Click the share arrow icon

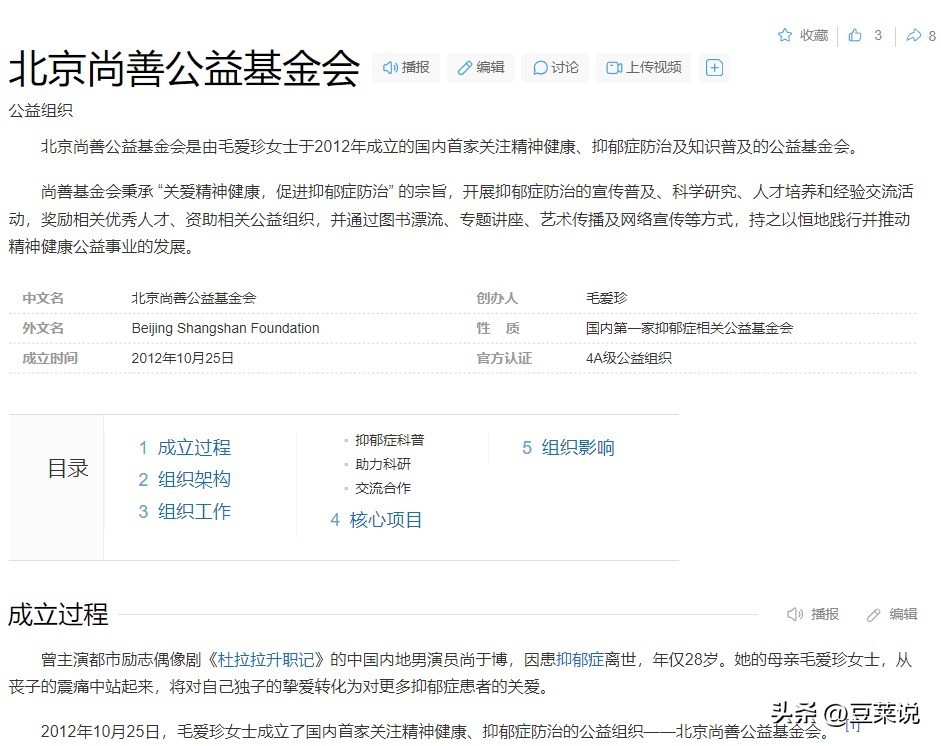point(913,35)
